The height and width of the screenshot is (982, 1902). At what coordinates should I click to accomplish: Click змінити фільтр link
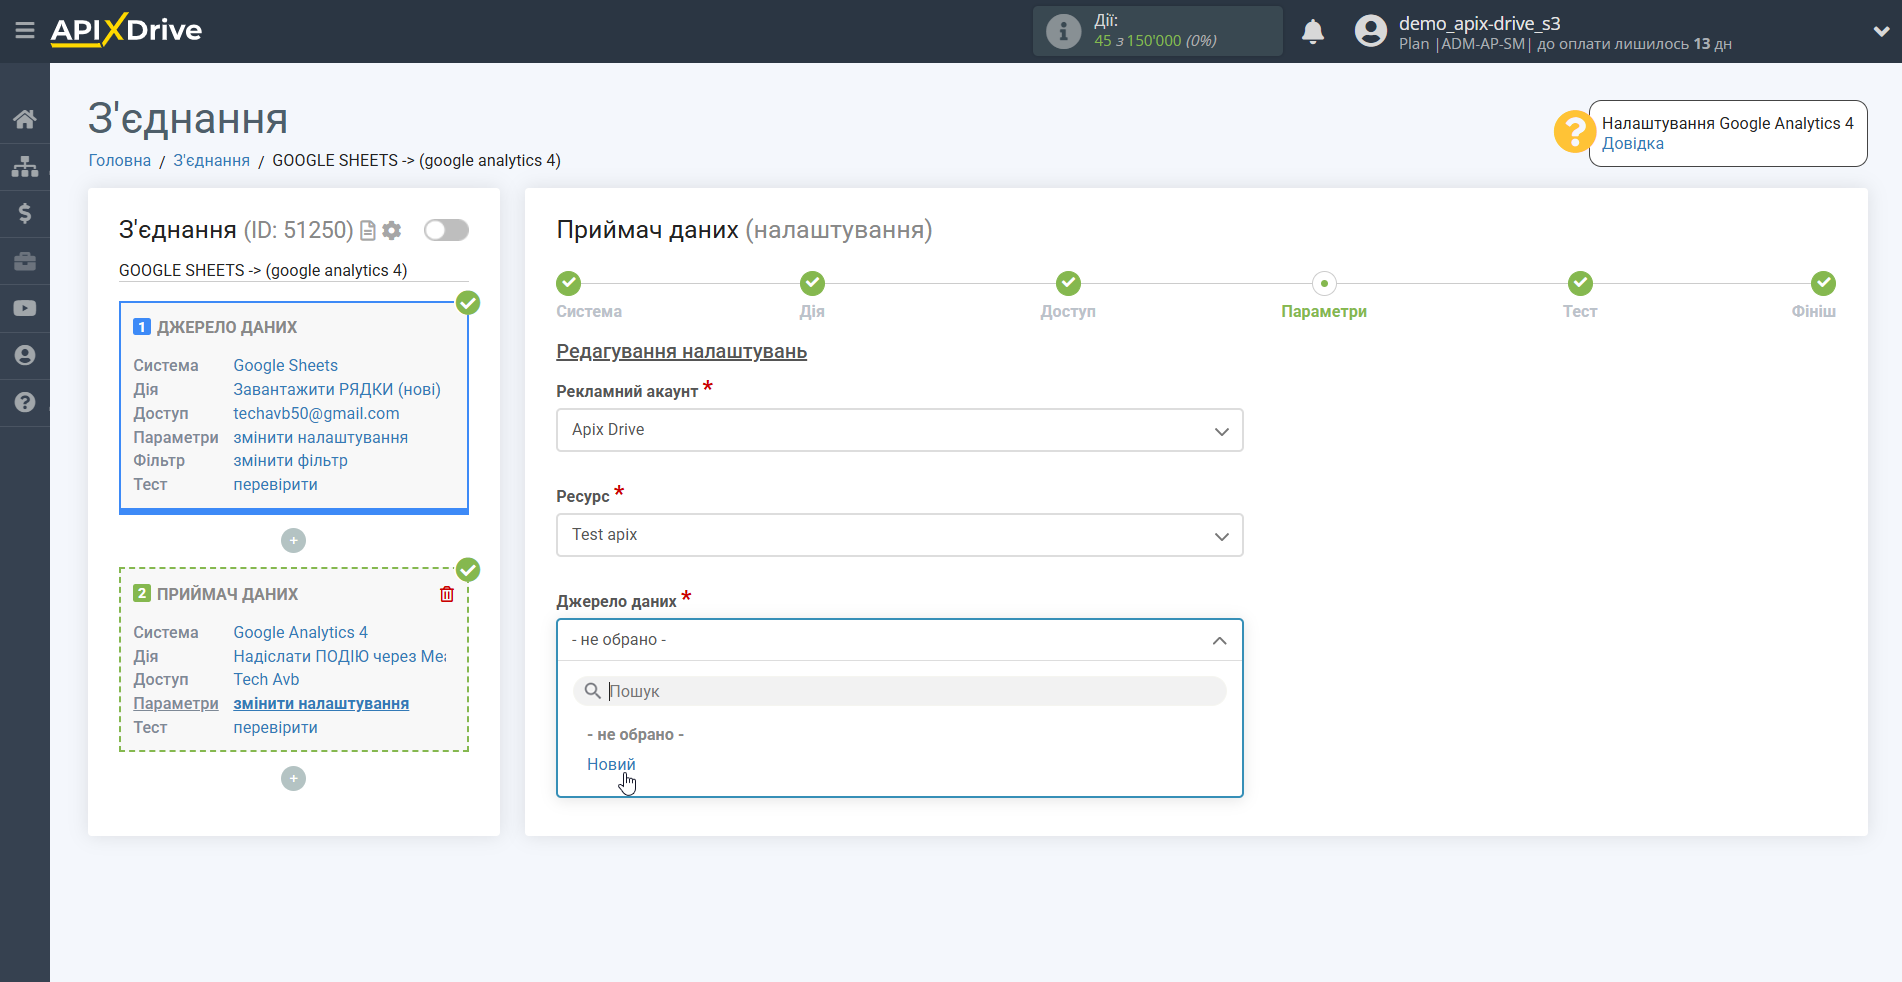(x=290, y=460)
